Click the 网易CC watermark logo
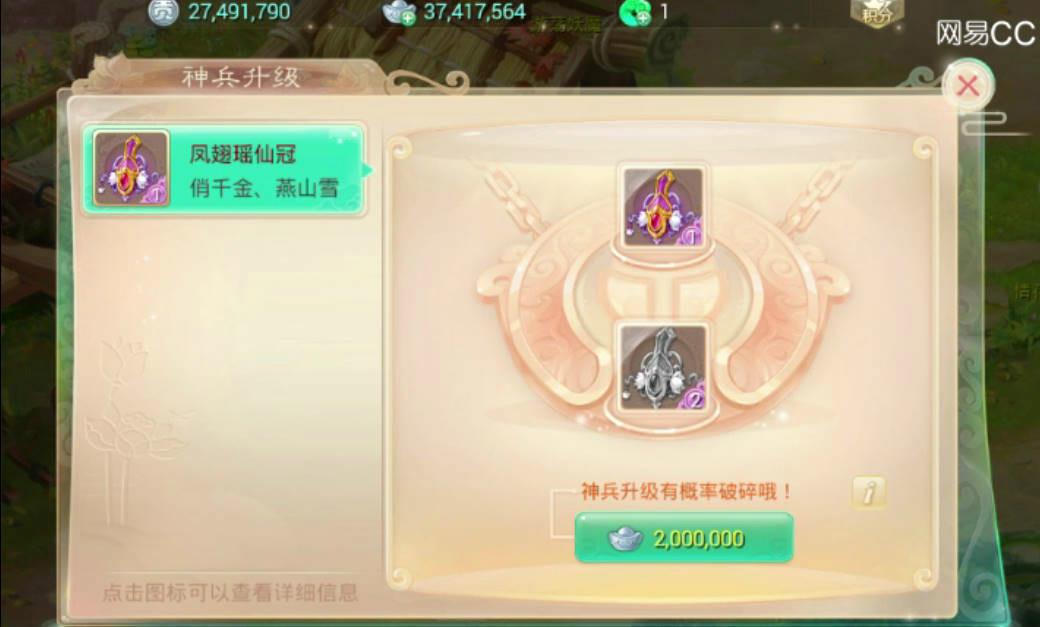Screen dimensions: 1040x627 pos(985,33)
